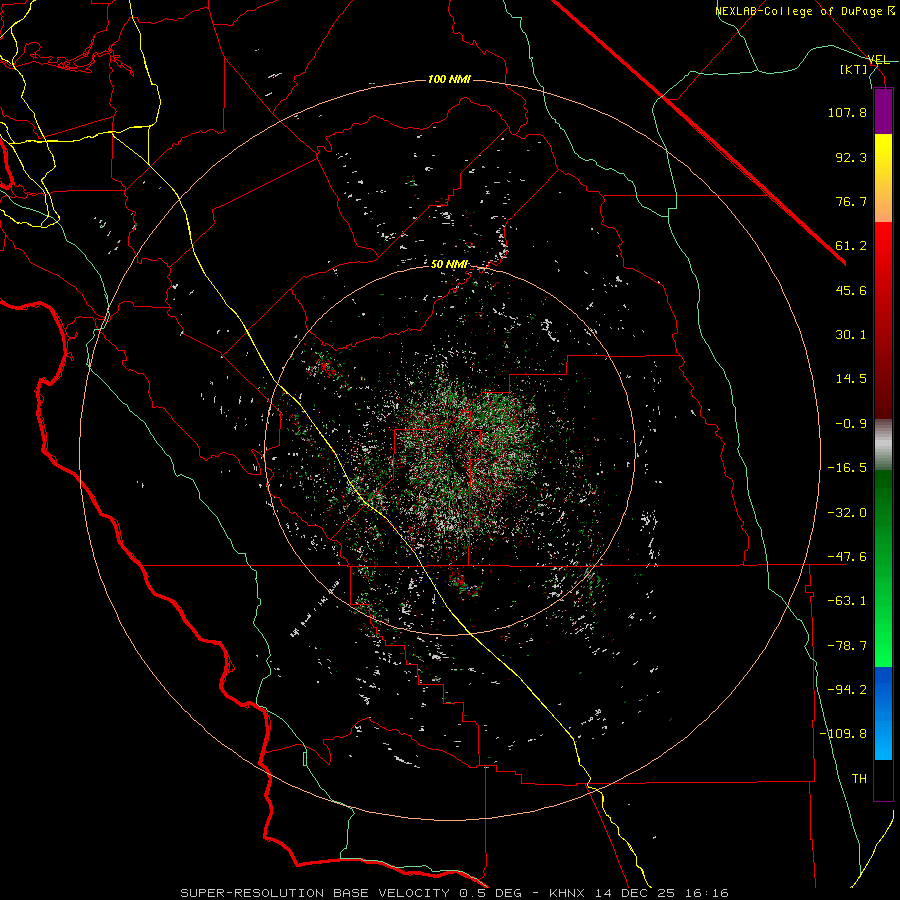Click the [KT] units label
The height and width of the screenshot is (900, 900).
click(x=854, y=69)
